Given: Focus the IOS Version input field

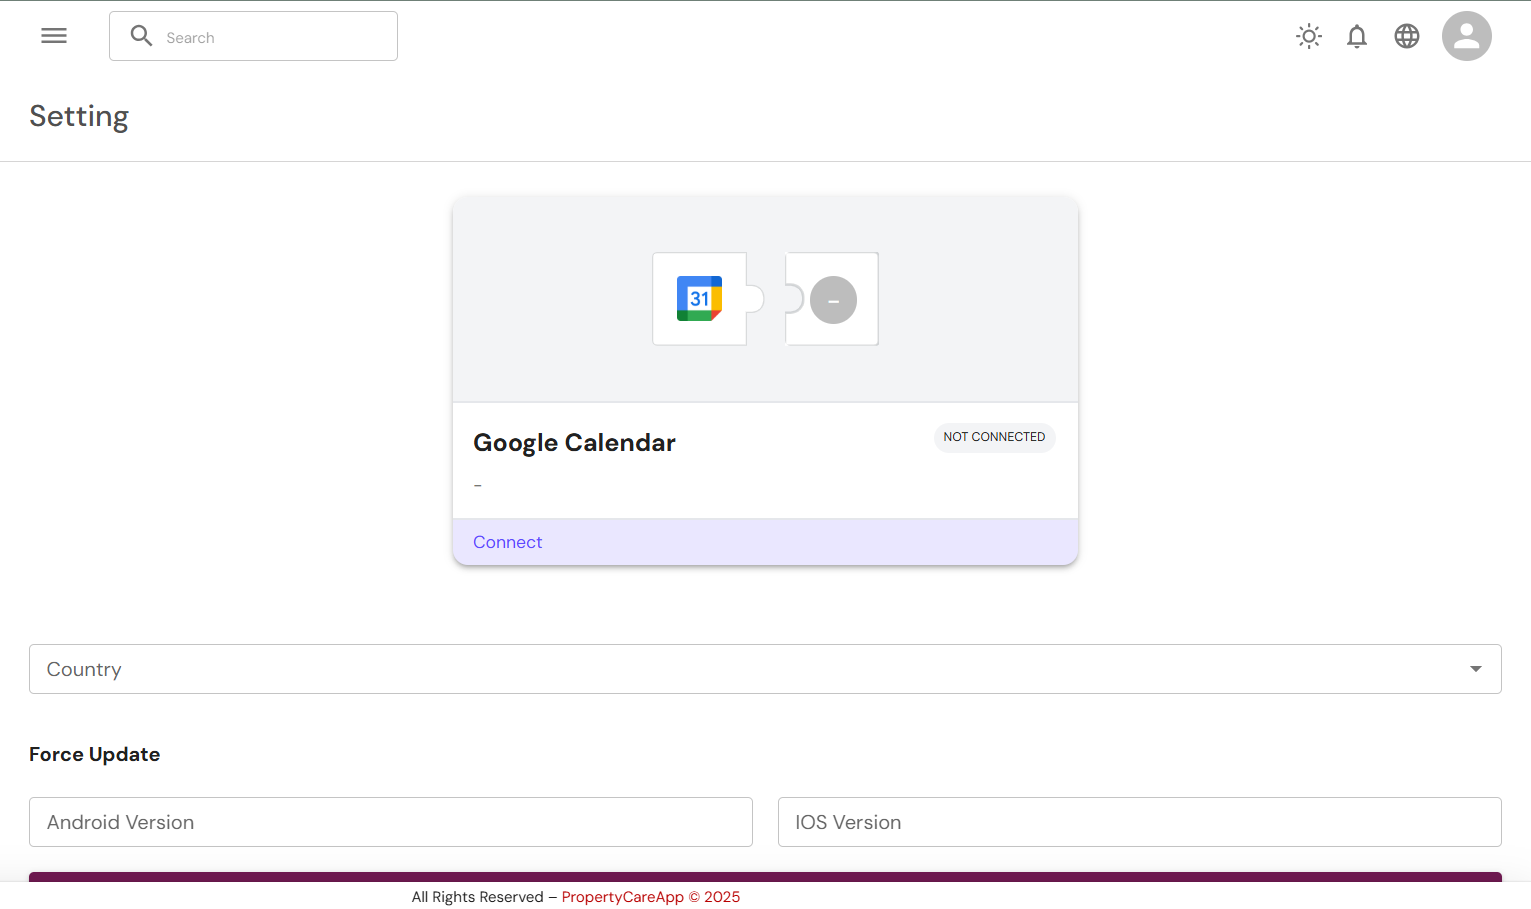Looking at the screenshot, I should point(1139,822).
